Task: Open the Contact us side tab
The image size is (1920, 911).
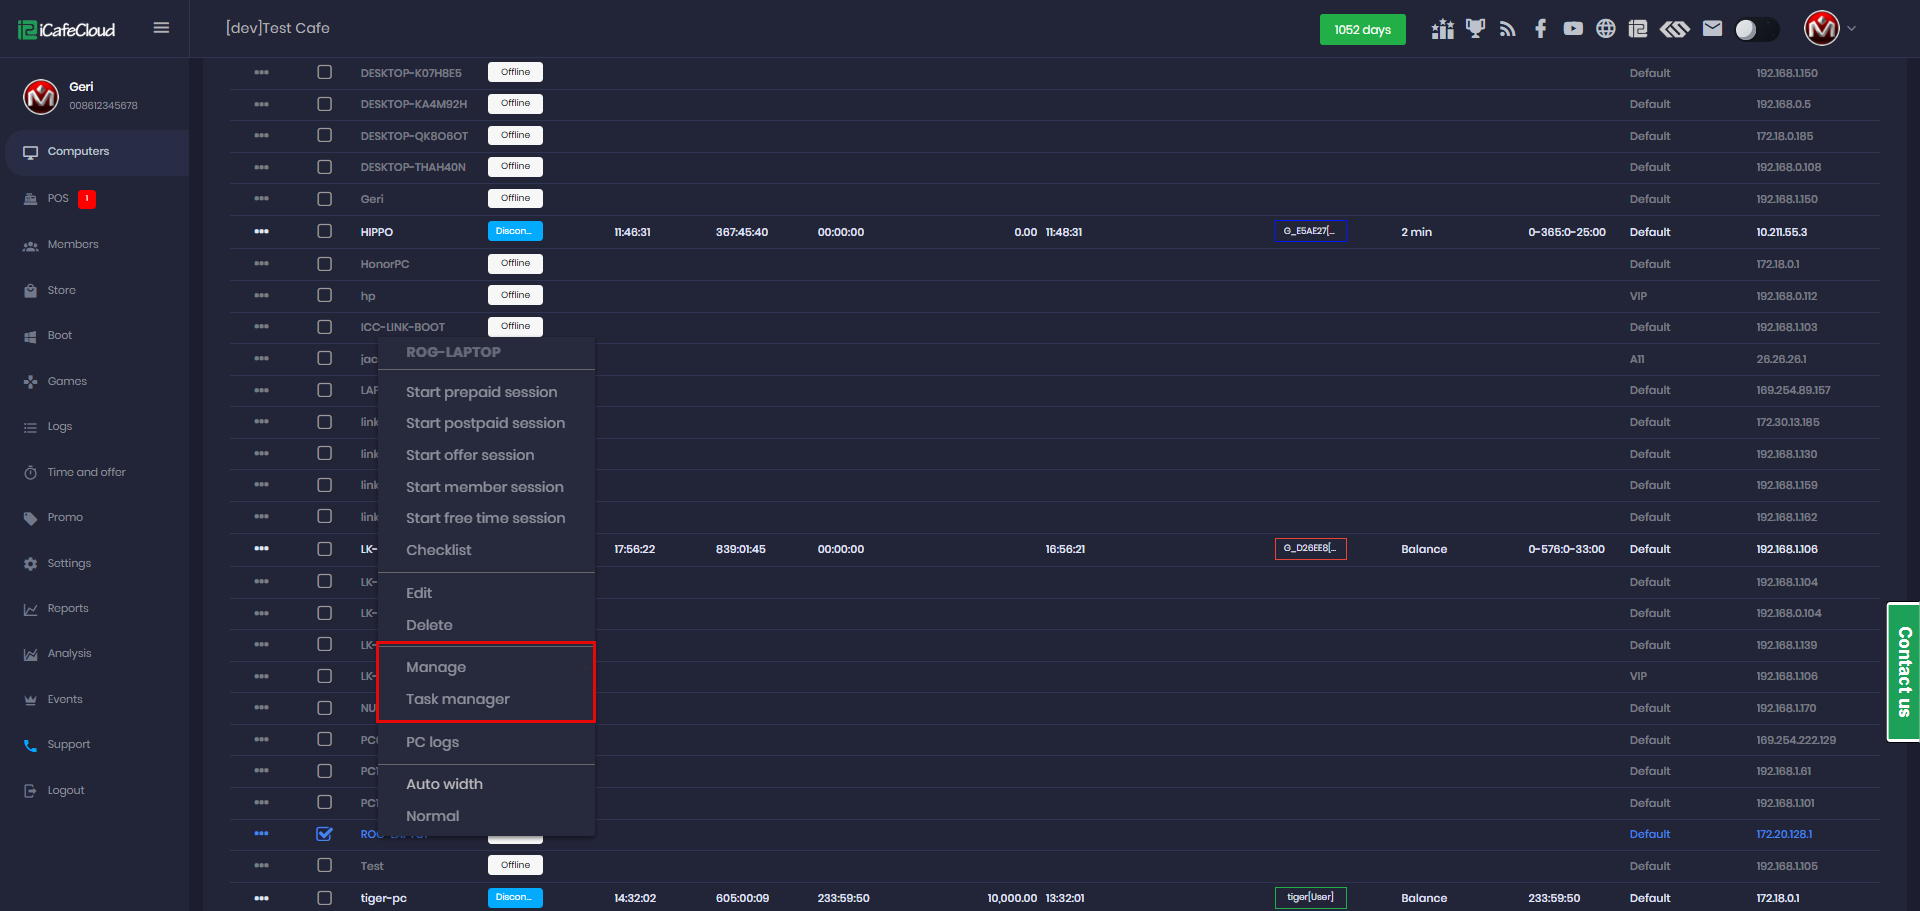Action: (1903, 672)
